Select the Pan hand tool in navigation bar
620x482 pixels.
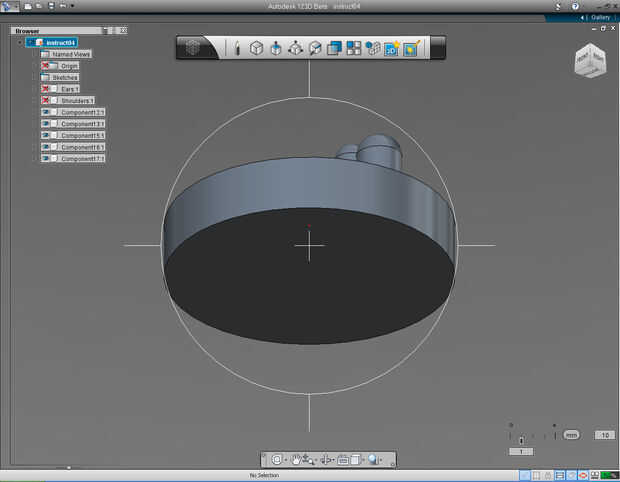tap(296, 459)
